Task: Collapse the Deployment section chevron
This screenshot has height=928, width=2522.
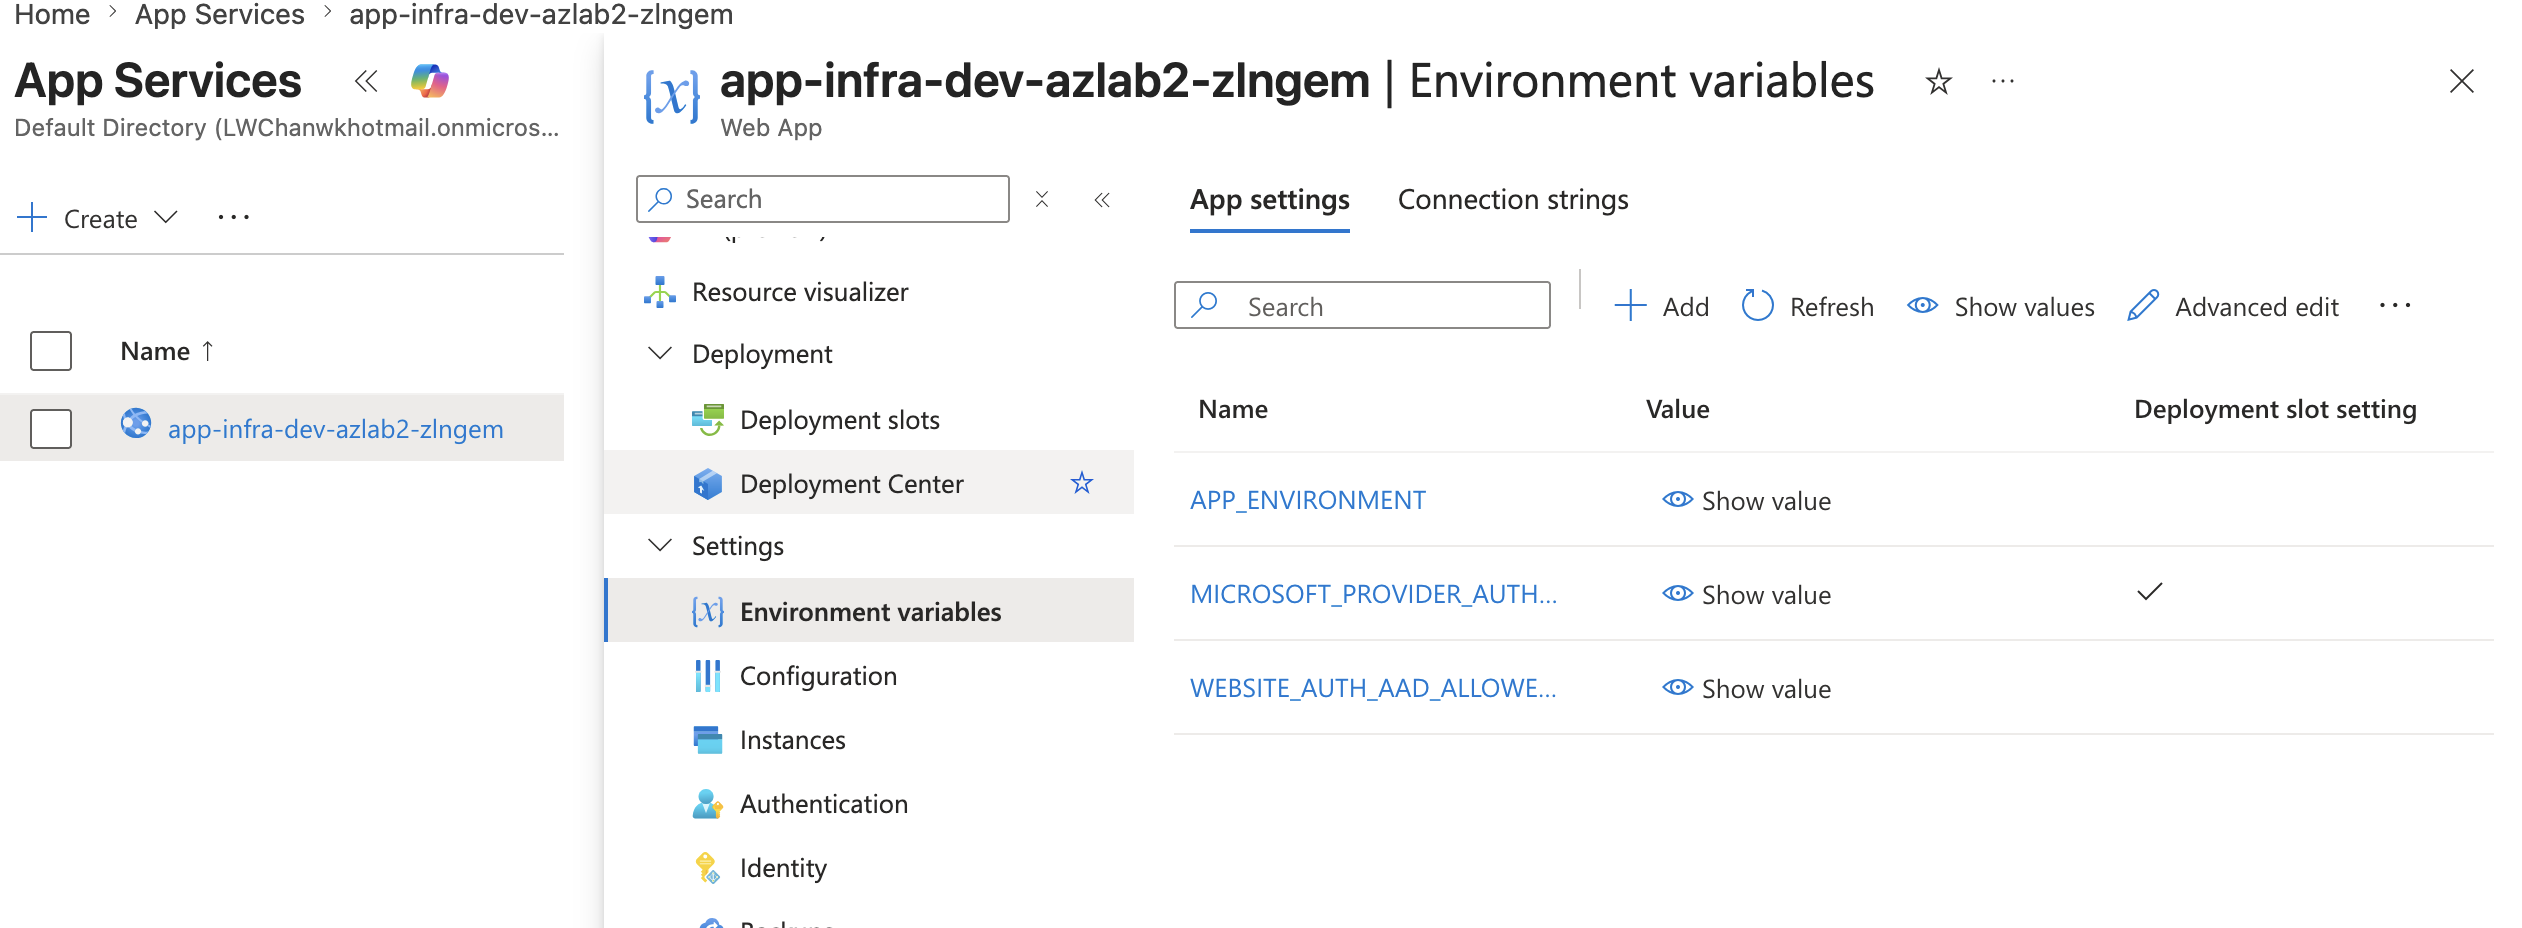Action: [x=660, y=354]
